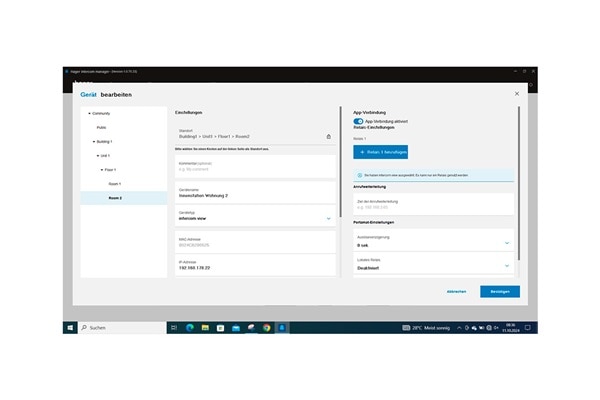The width and height of the screenshot is (600, 400).
Task: Click the Relais 1 hinzufügen button
Action: (x=381, y=152)
